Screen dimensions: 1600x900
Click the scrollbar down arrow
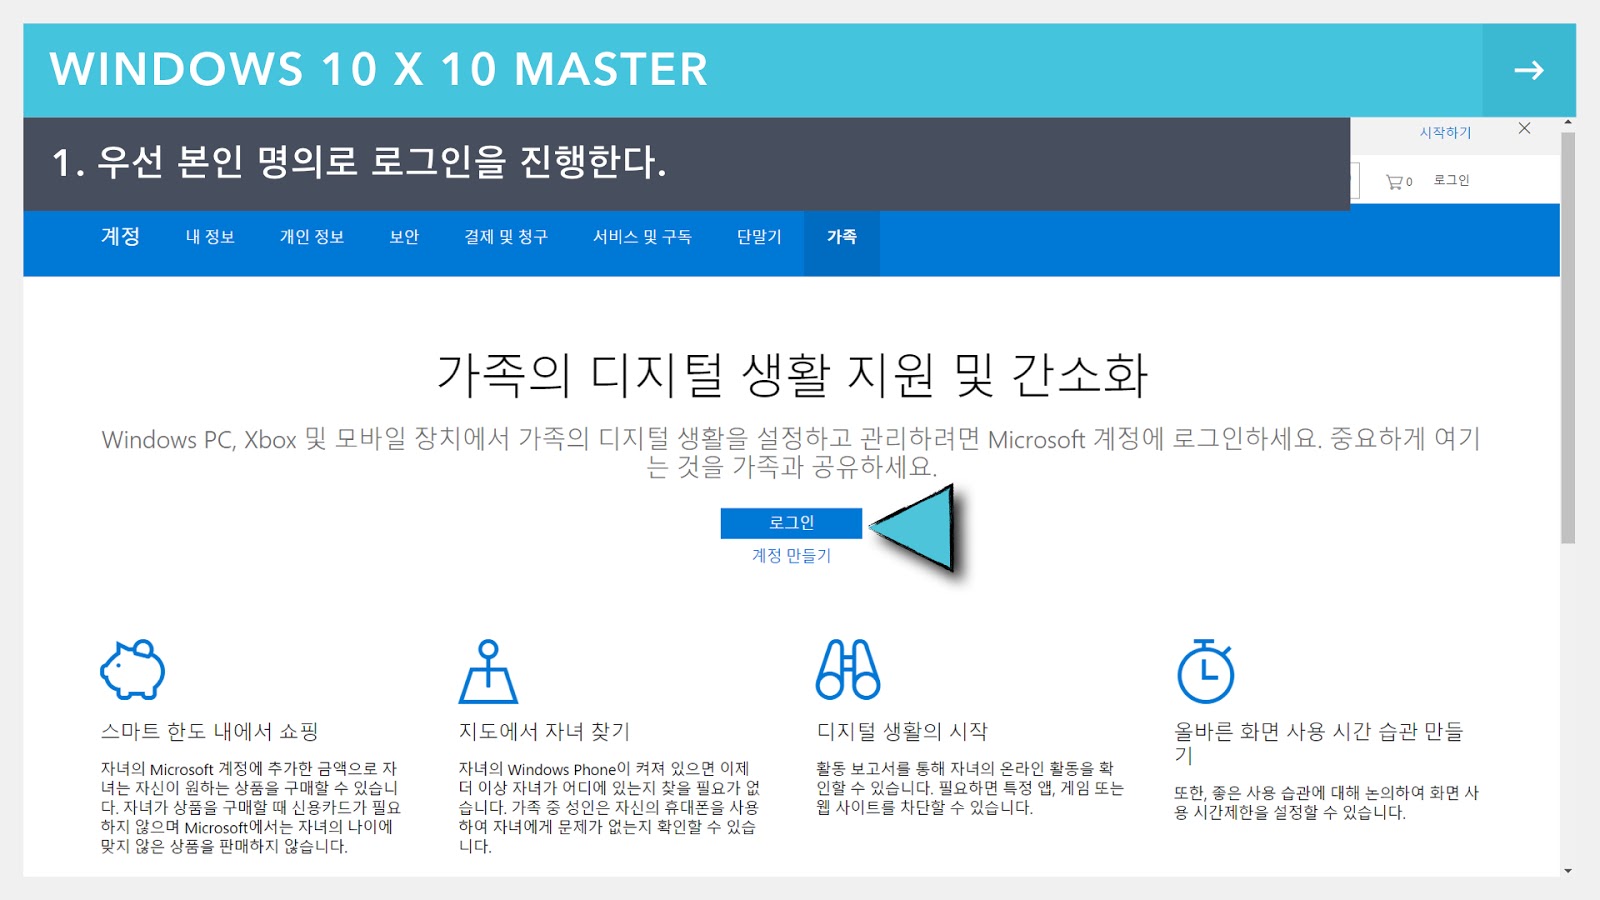click(1568, 870)
